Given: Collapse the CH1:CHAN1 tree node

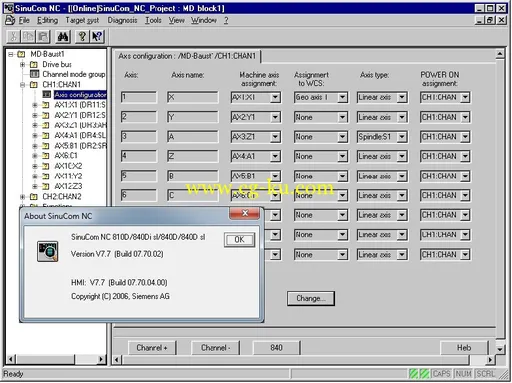Looking at the screenshot, I should [x=23, y=85].
